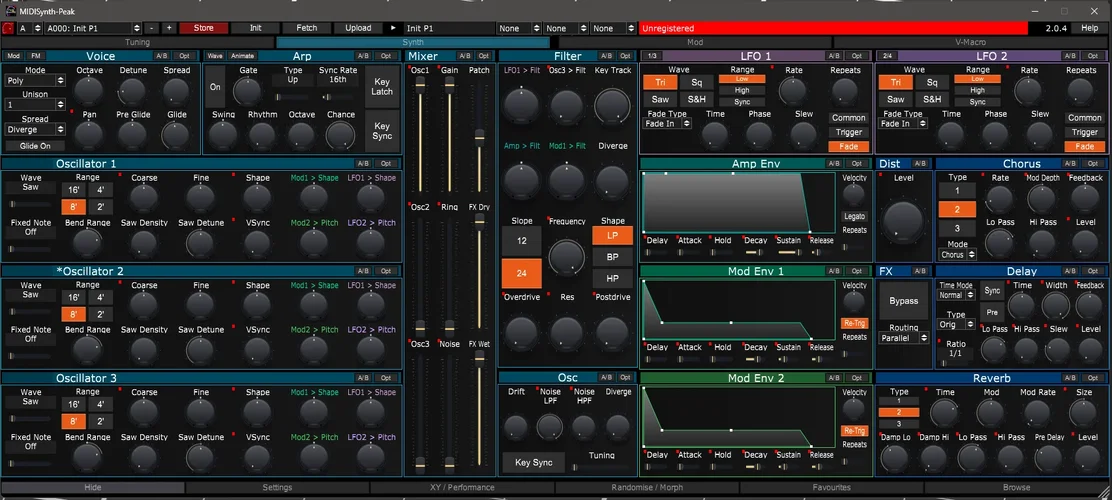Click Oscillator 3 Coarse knob
Image resolution: width=1112 pixels, height=500 pixels.
tap(144, 414)
